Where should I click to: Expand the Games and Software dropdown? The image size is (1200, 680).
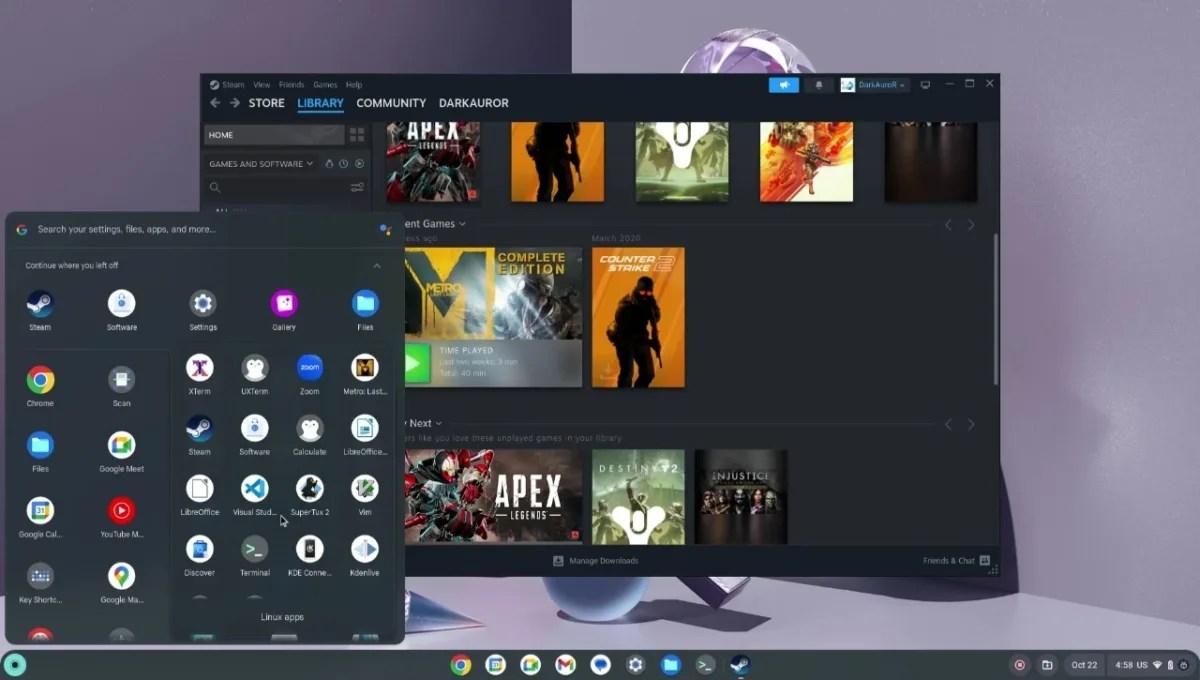click(261, 164)
